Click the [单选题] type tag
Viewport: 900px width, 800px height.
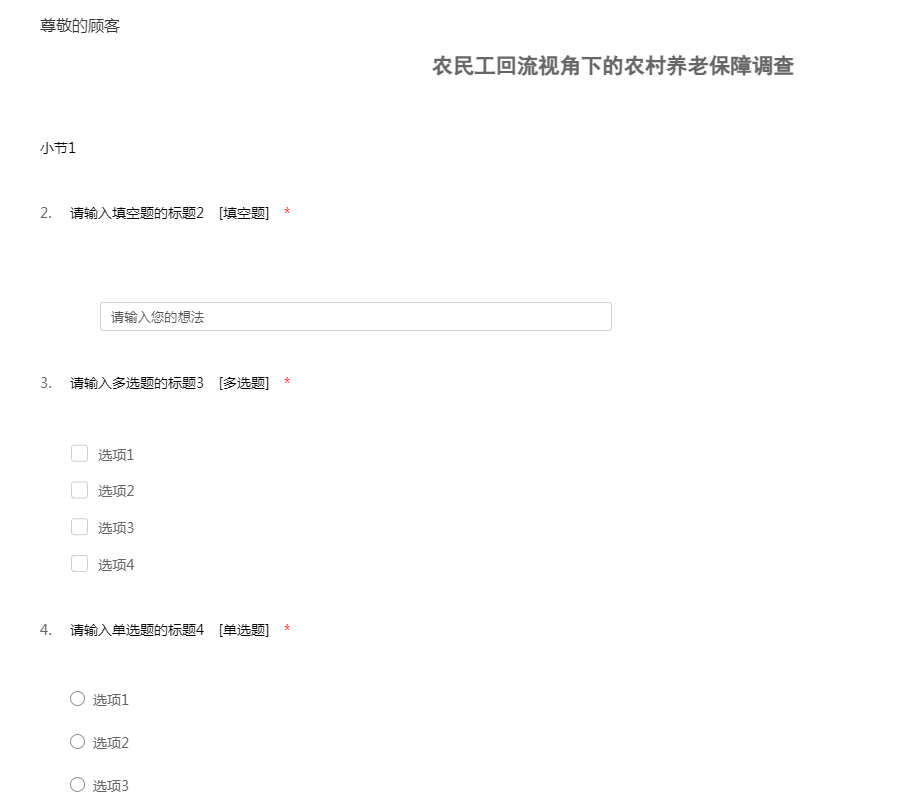coord(244,630)
